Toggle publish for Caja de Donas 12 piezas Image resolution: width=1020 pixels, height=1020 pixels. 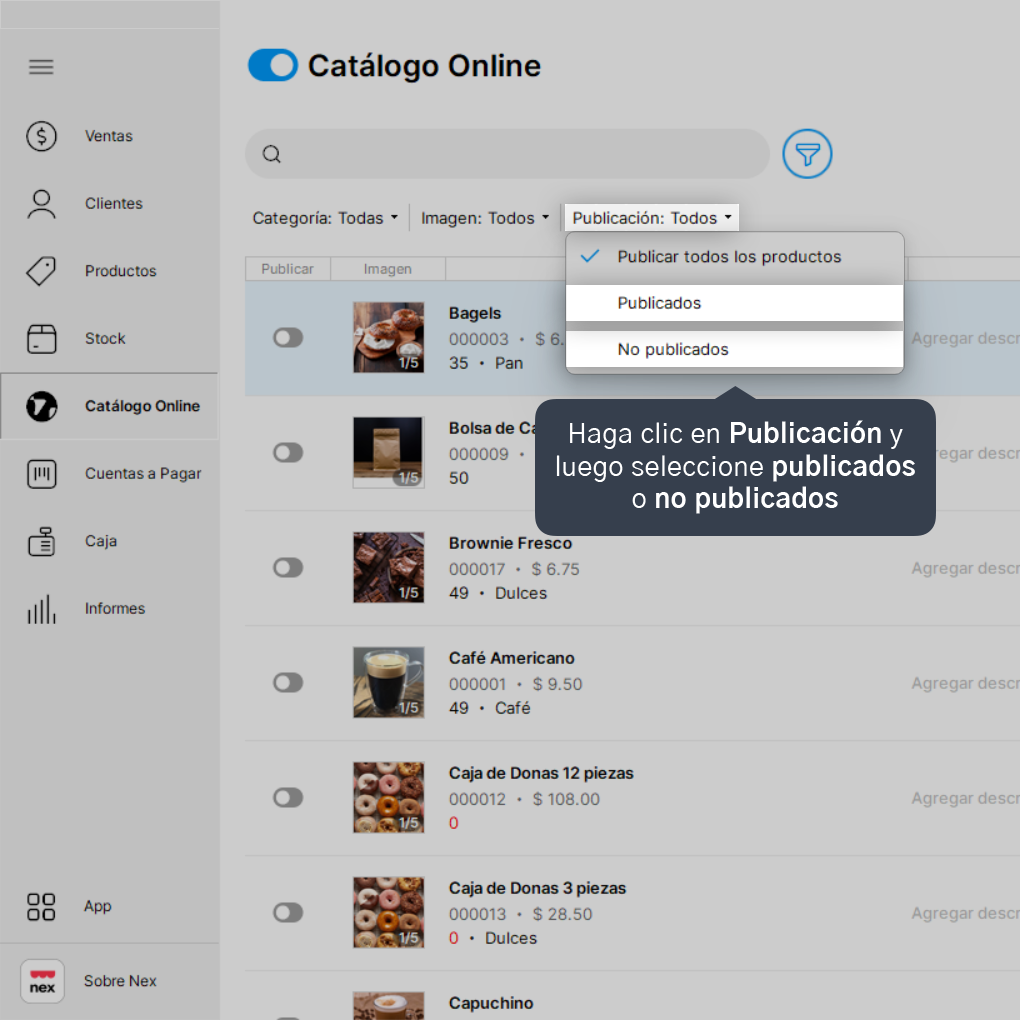[288, 798]
